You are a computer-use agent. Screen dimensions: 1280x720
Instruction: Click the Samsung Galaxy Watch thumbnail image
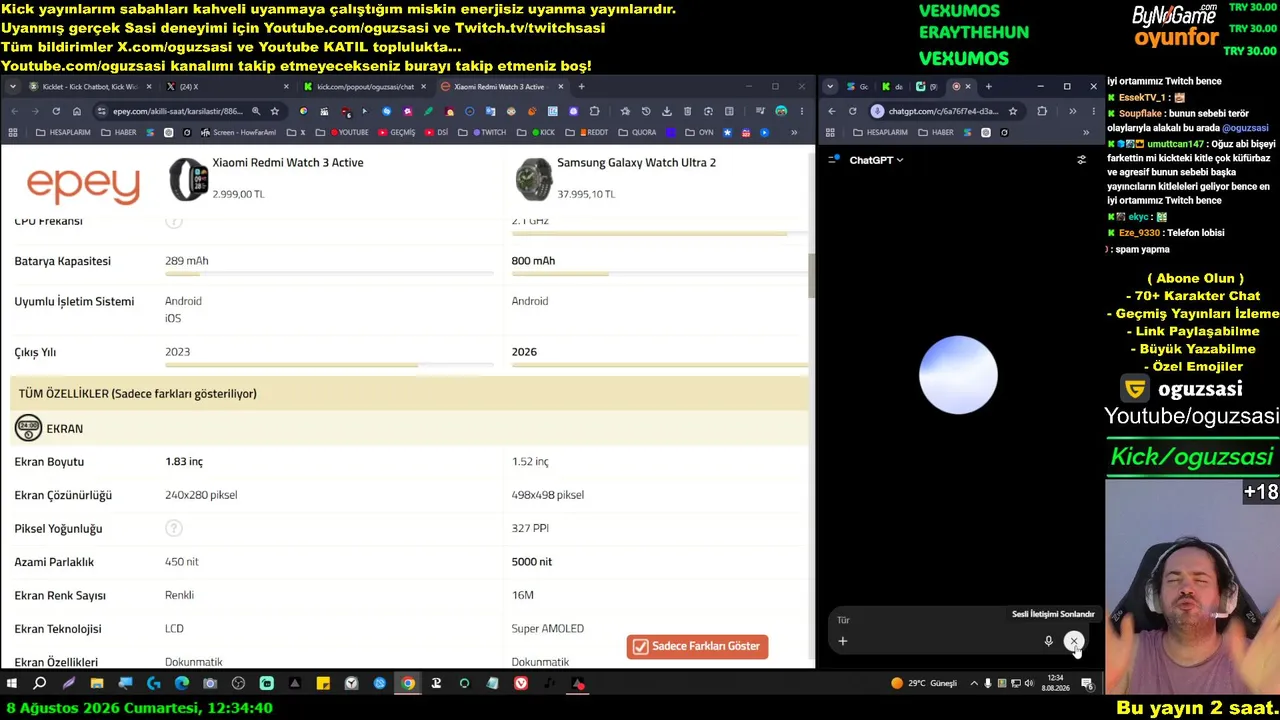(533, 180)
